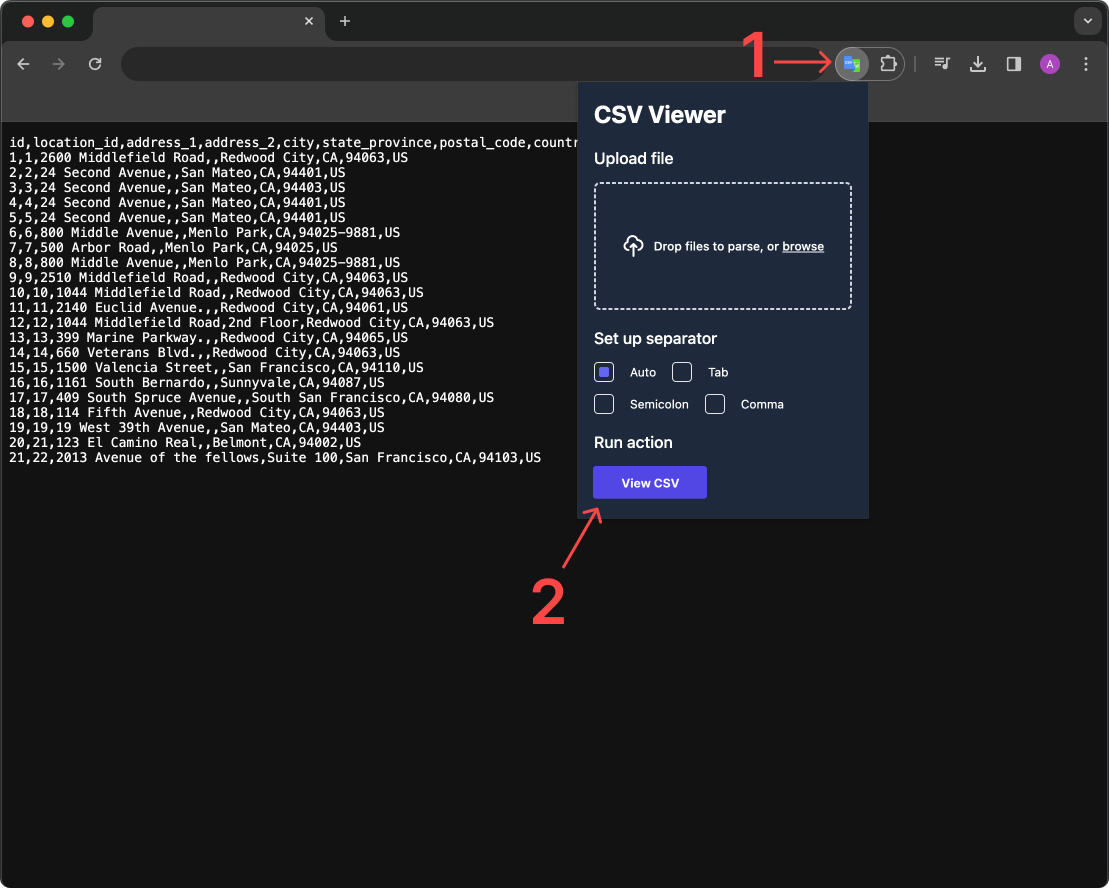Close the current browser tab
This screenshot has height=888, width=1109.
click(x=309, y=21)
